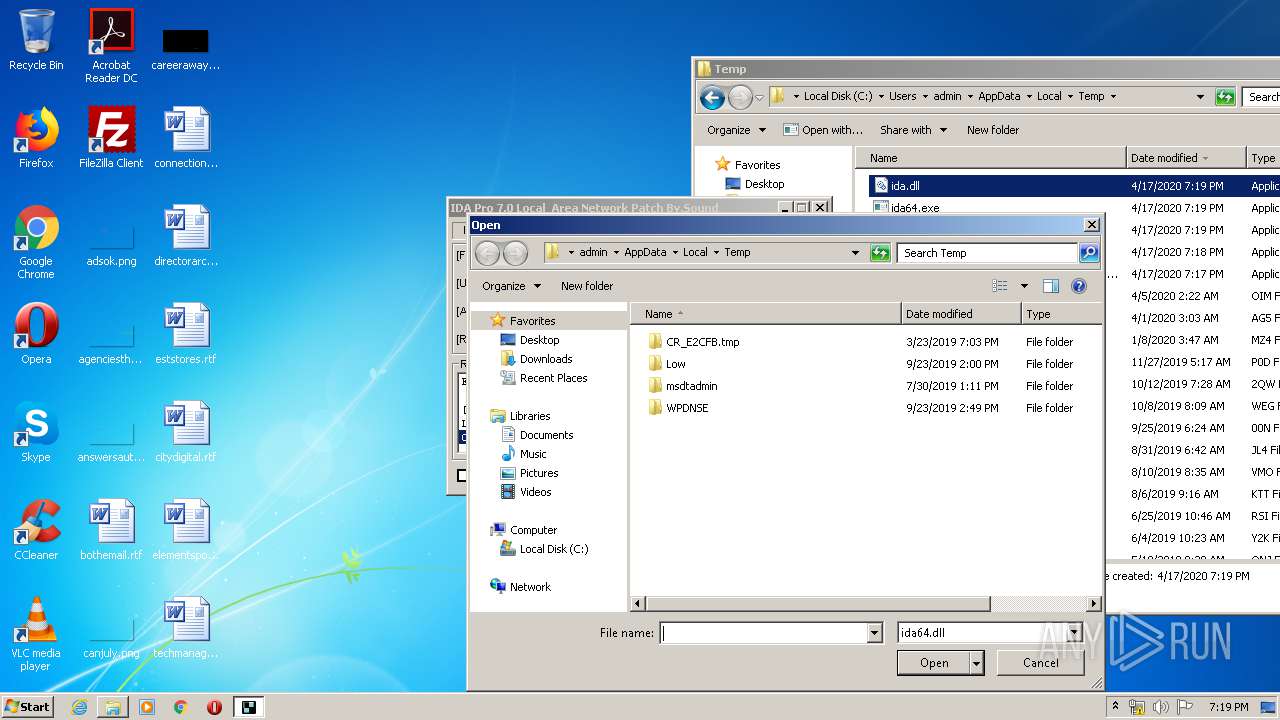Image resolution: width=1280 pixels, height=720 pixels.
Task: Click the Open button in the dialog
Action: point(934,663)
